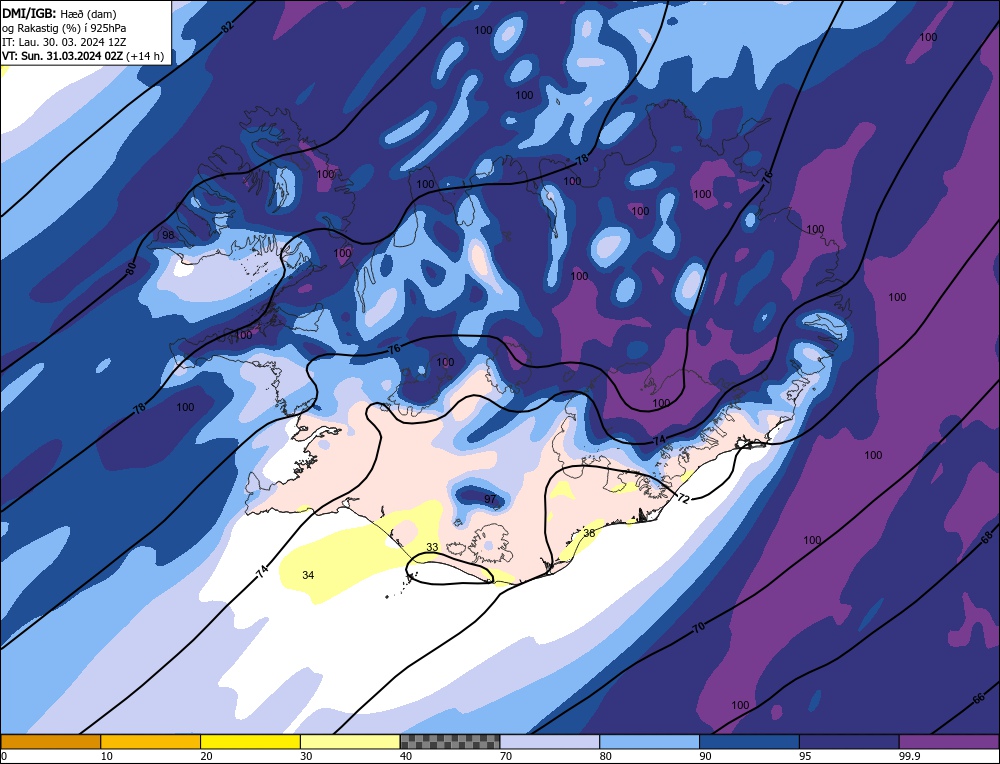Select the orange 10–20 legend swatch
This screenshot has height=764, width=1000.
pos(151,741)
